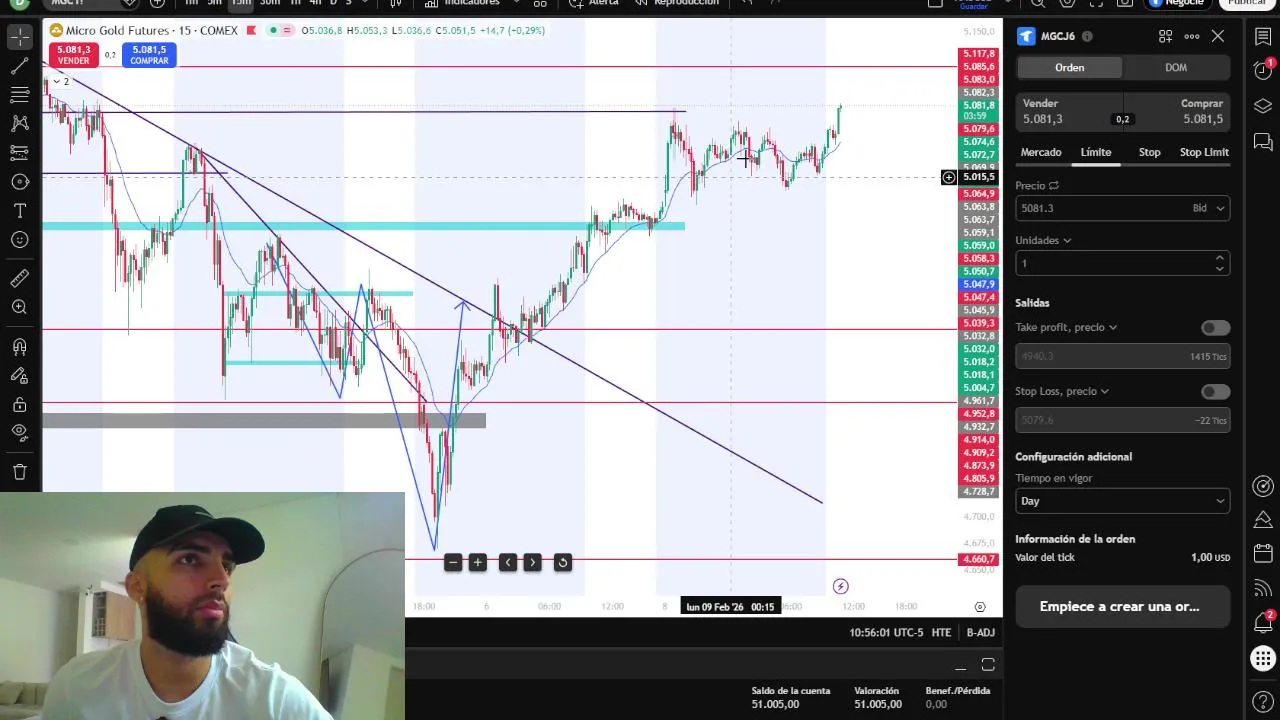Switch to the Orden tab
1280x720 pixels.
coord(1069,67)
